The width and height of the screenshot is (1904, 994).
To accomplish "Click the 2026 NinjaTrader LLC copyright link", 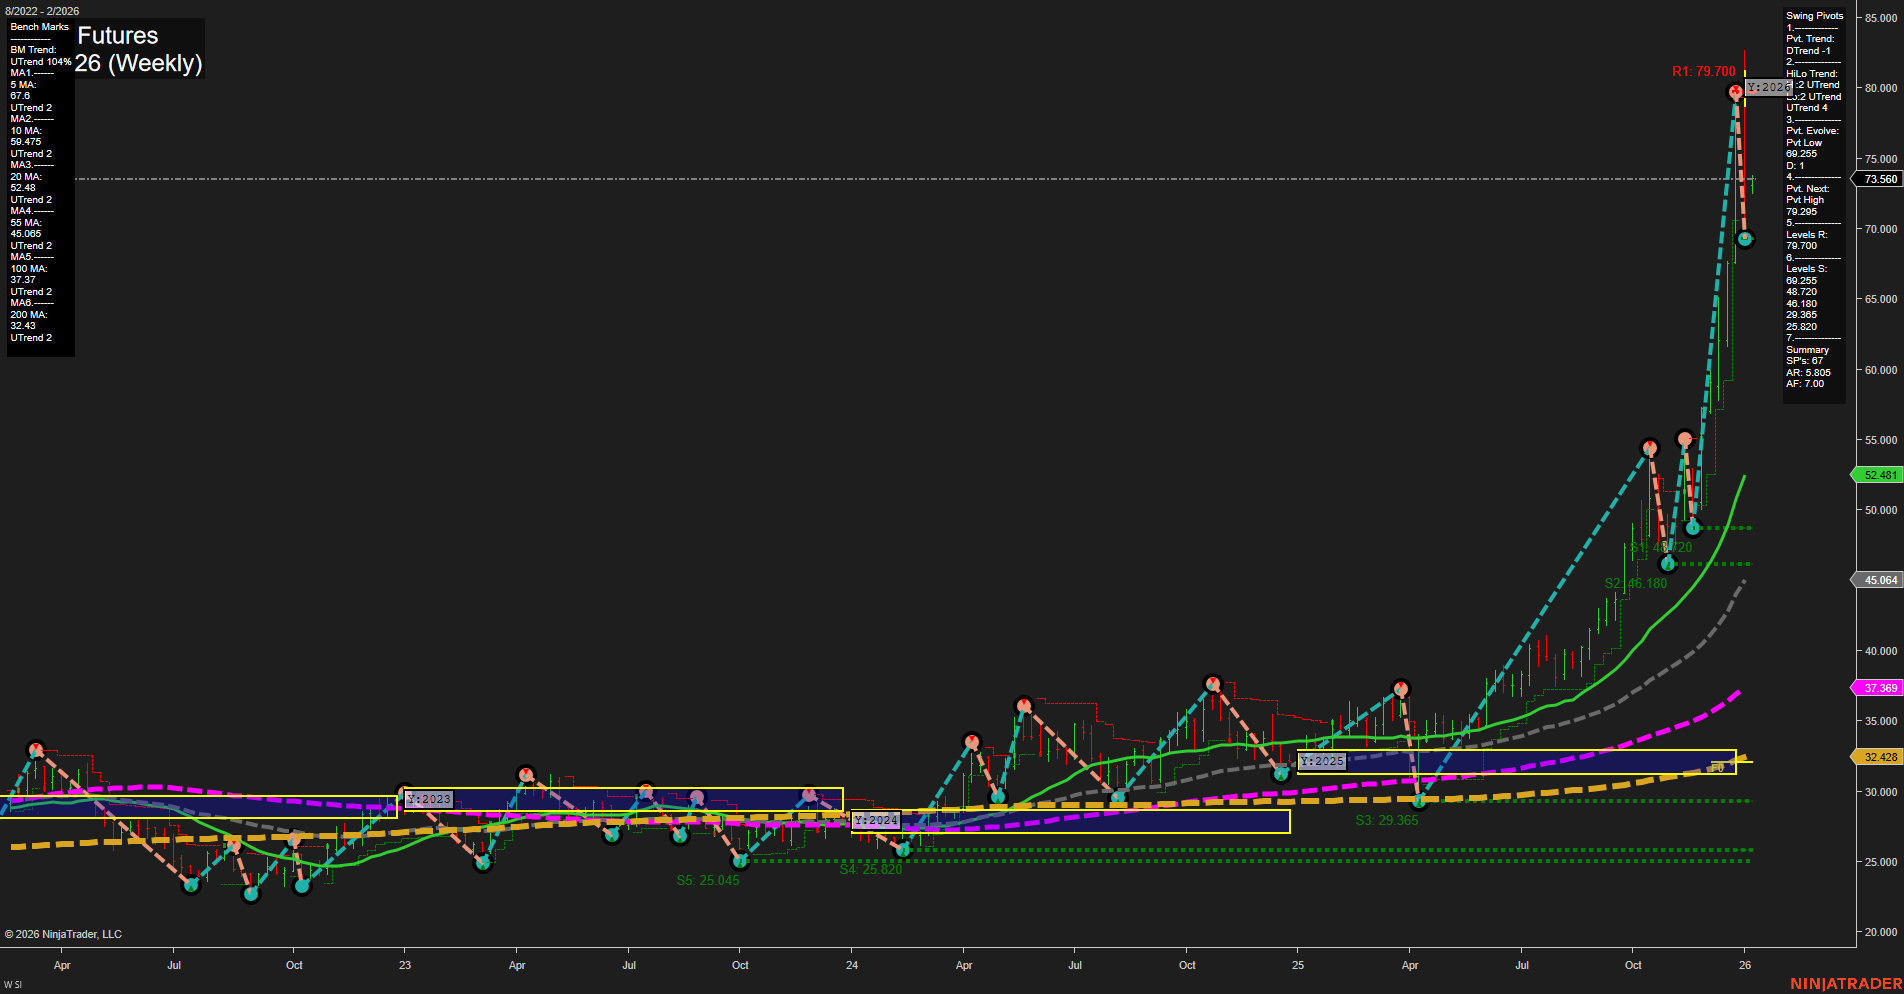I will [x=64, y=934].
